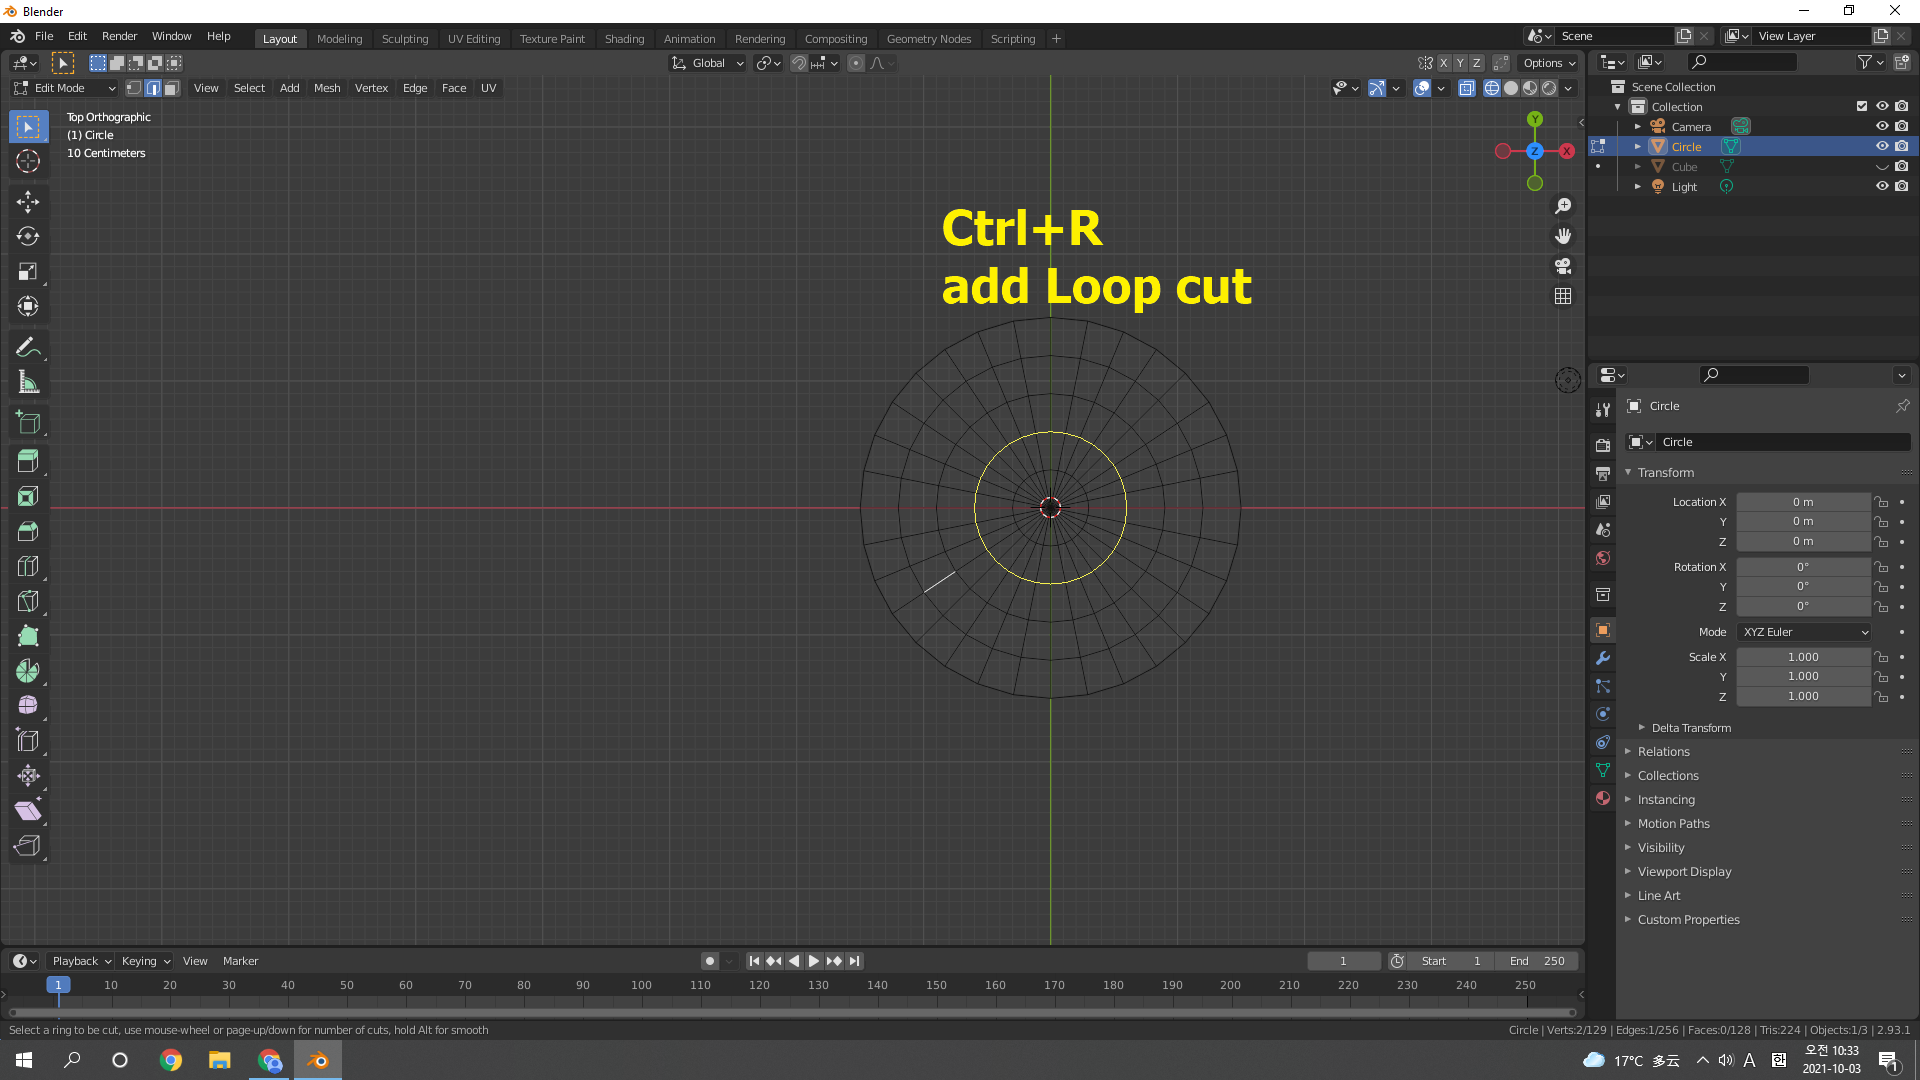The width and height of the screenshot is (1920, 1080).
Task: Select the Move tool in toolbar
Action: pos(28,202)
